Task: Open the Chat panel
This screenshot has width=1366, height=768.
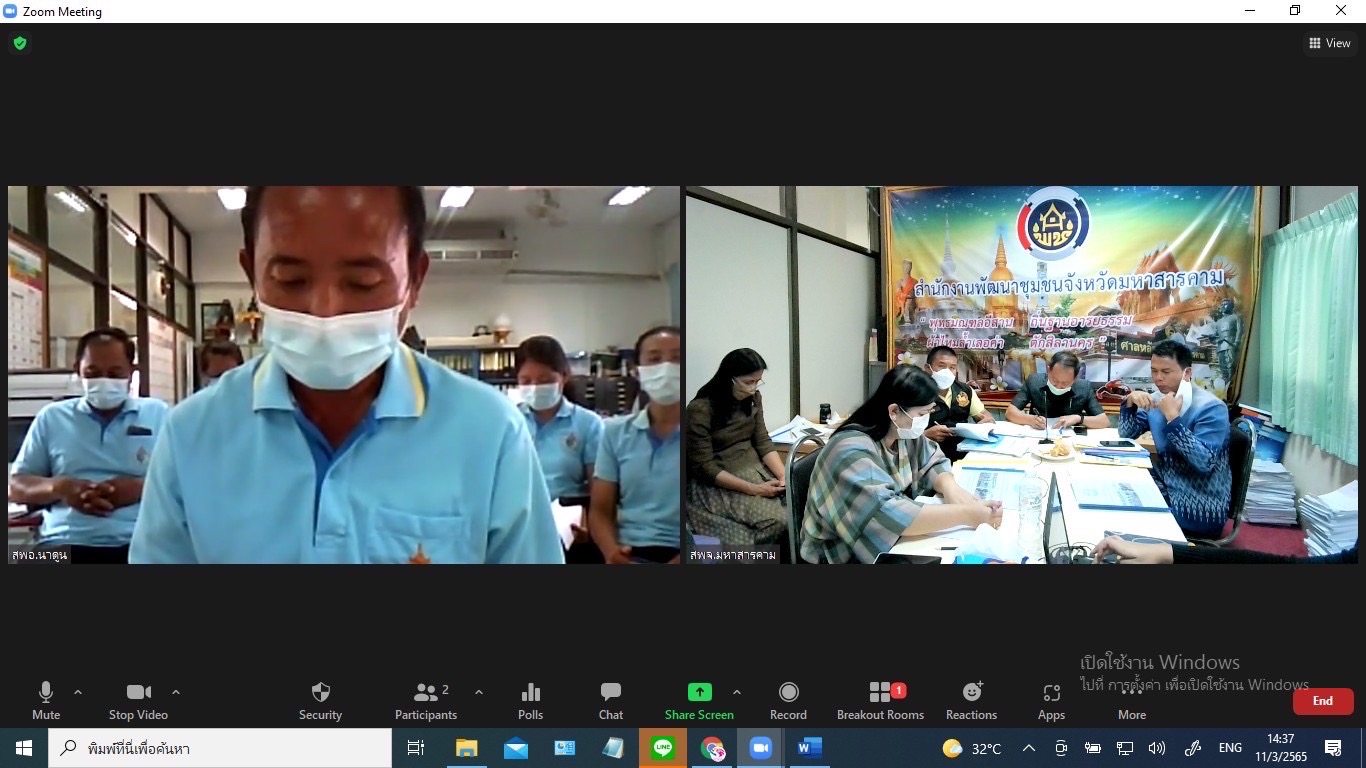Action: (x=611, y=700)
